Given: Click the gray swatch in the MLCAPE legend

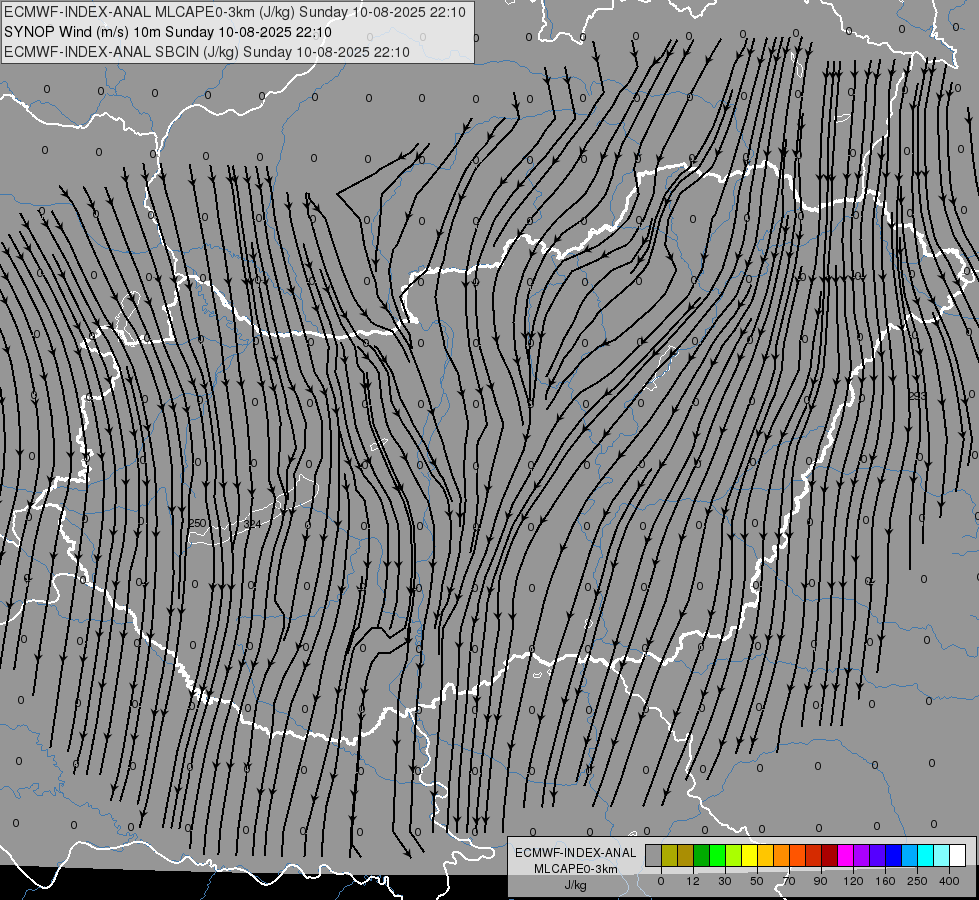Looking at the screenshot, I should pos(654,855).
